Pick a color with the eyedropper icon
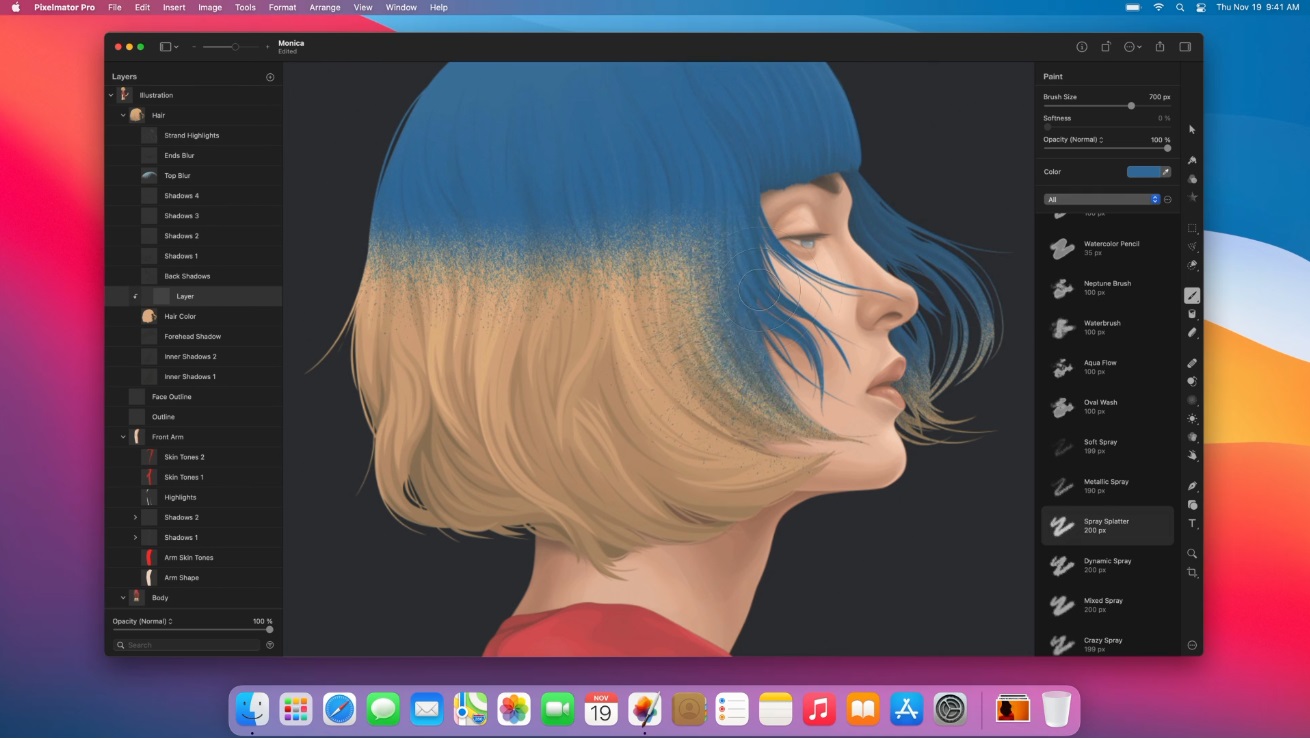 1166,172
